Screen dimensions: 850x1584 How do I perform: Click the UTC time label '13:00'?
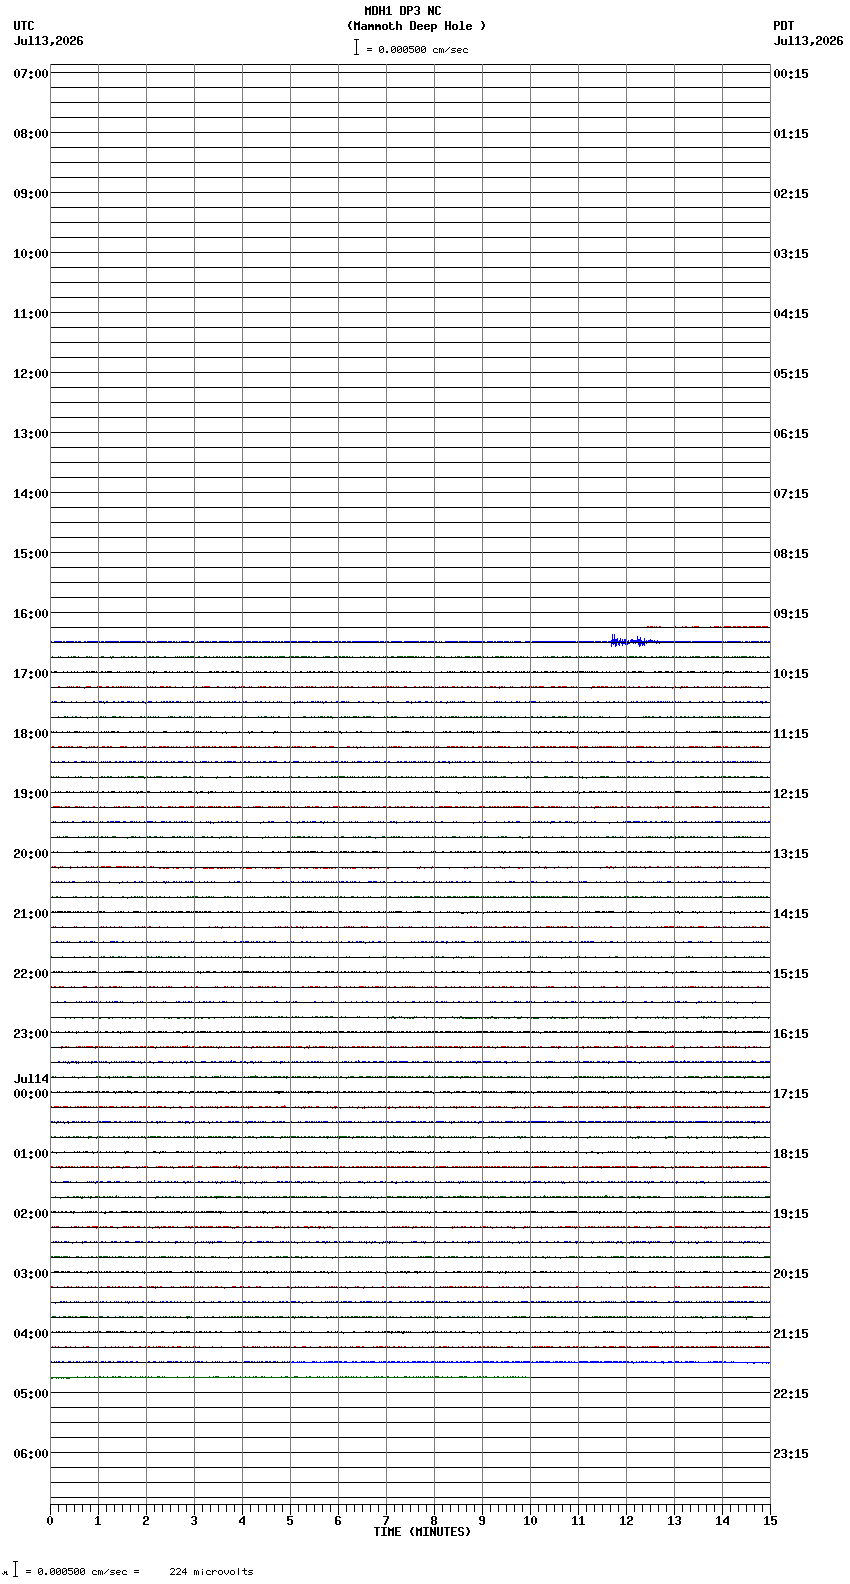31,434
